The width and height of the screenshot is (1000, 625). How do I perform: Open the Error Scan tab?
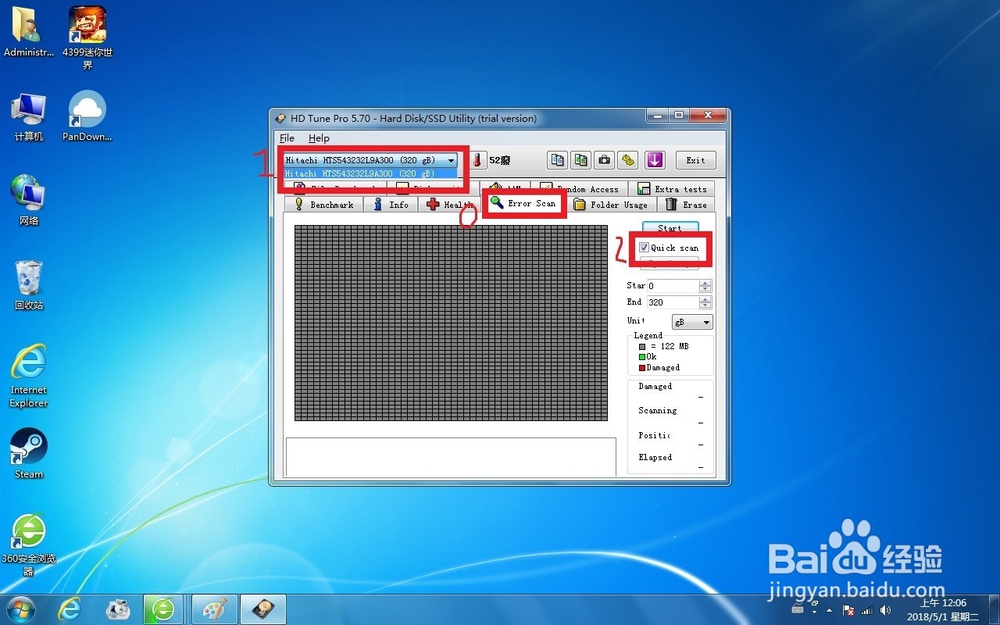pyautogui.click(x=524, y=203)
